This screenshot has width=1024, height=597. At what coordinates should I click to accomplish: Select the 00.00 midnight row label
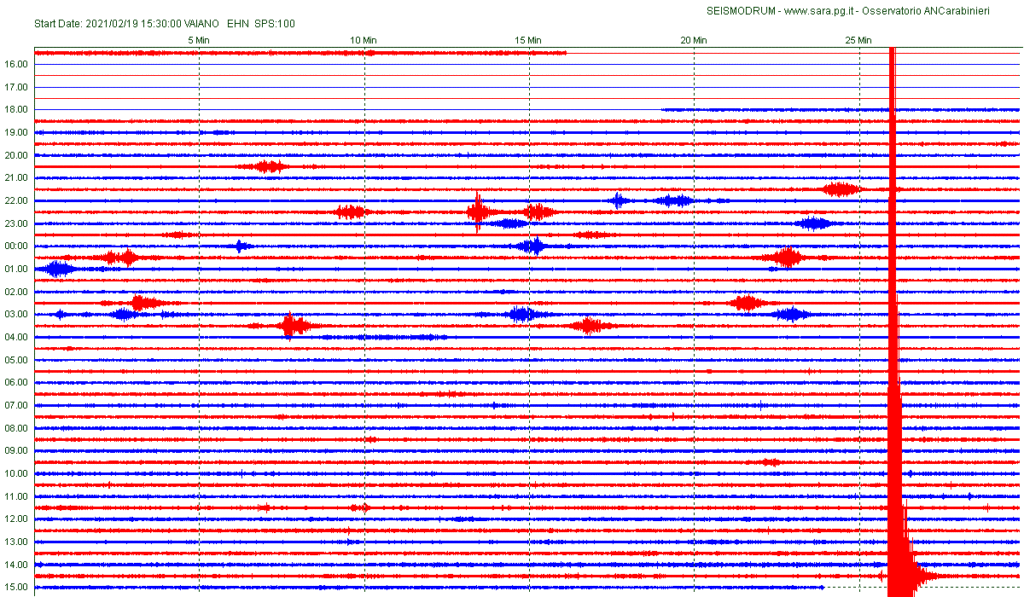pos(16,246)
